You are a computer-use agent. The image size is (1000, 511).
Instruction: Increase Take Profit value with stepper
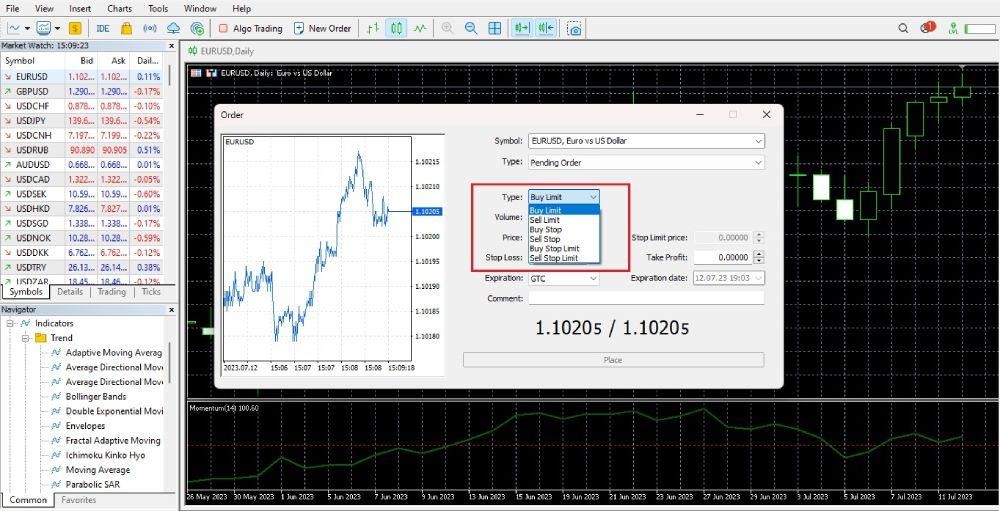click(759, 254)
